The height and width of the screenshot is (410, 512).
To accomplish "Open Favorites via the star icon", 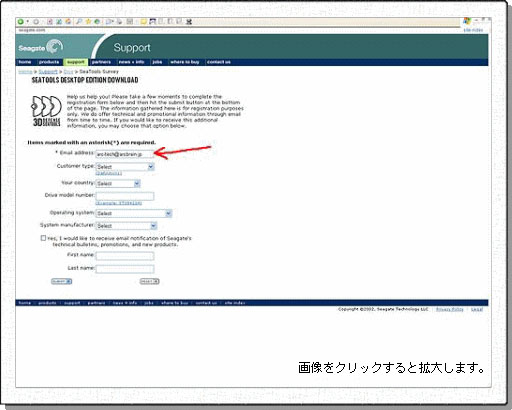I will coord(88,22).
